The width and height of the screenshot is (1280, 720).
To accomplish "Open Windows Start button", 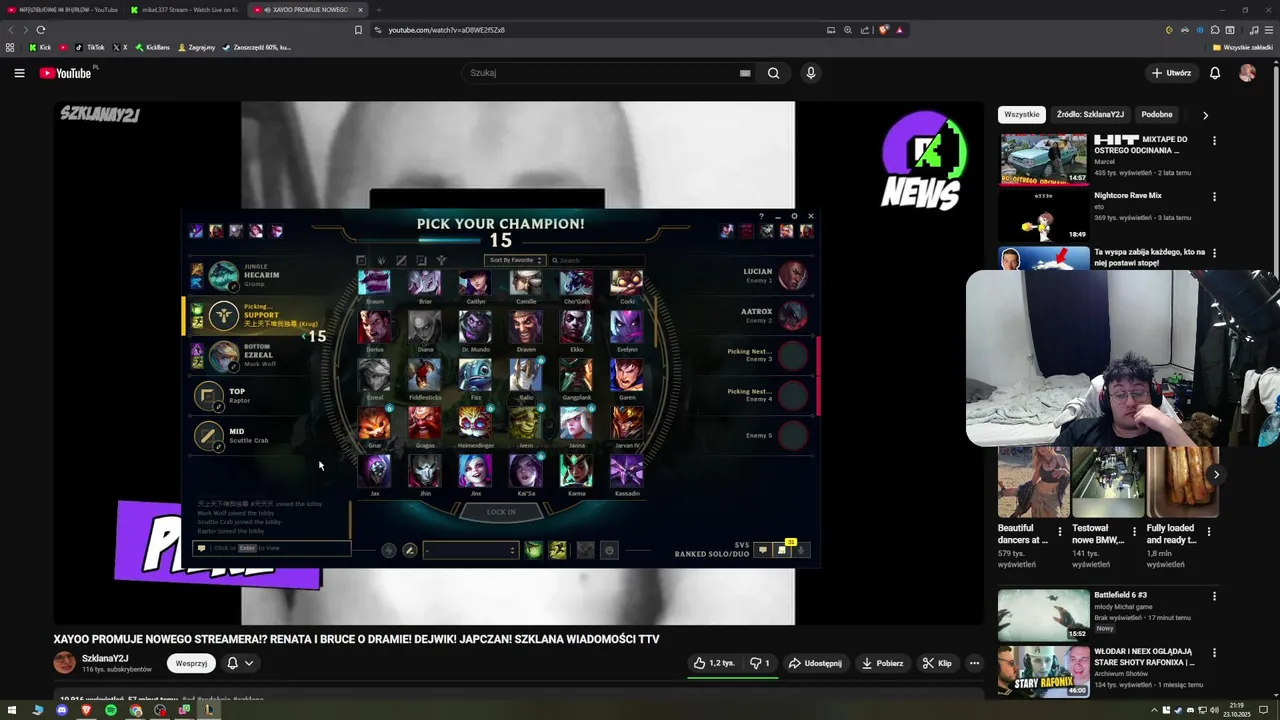I will (x=13, y=710).
